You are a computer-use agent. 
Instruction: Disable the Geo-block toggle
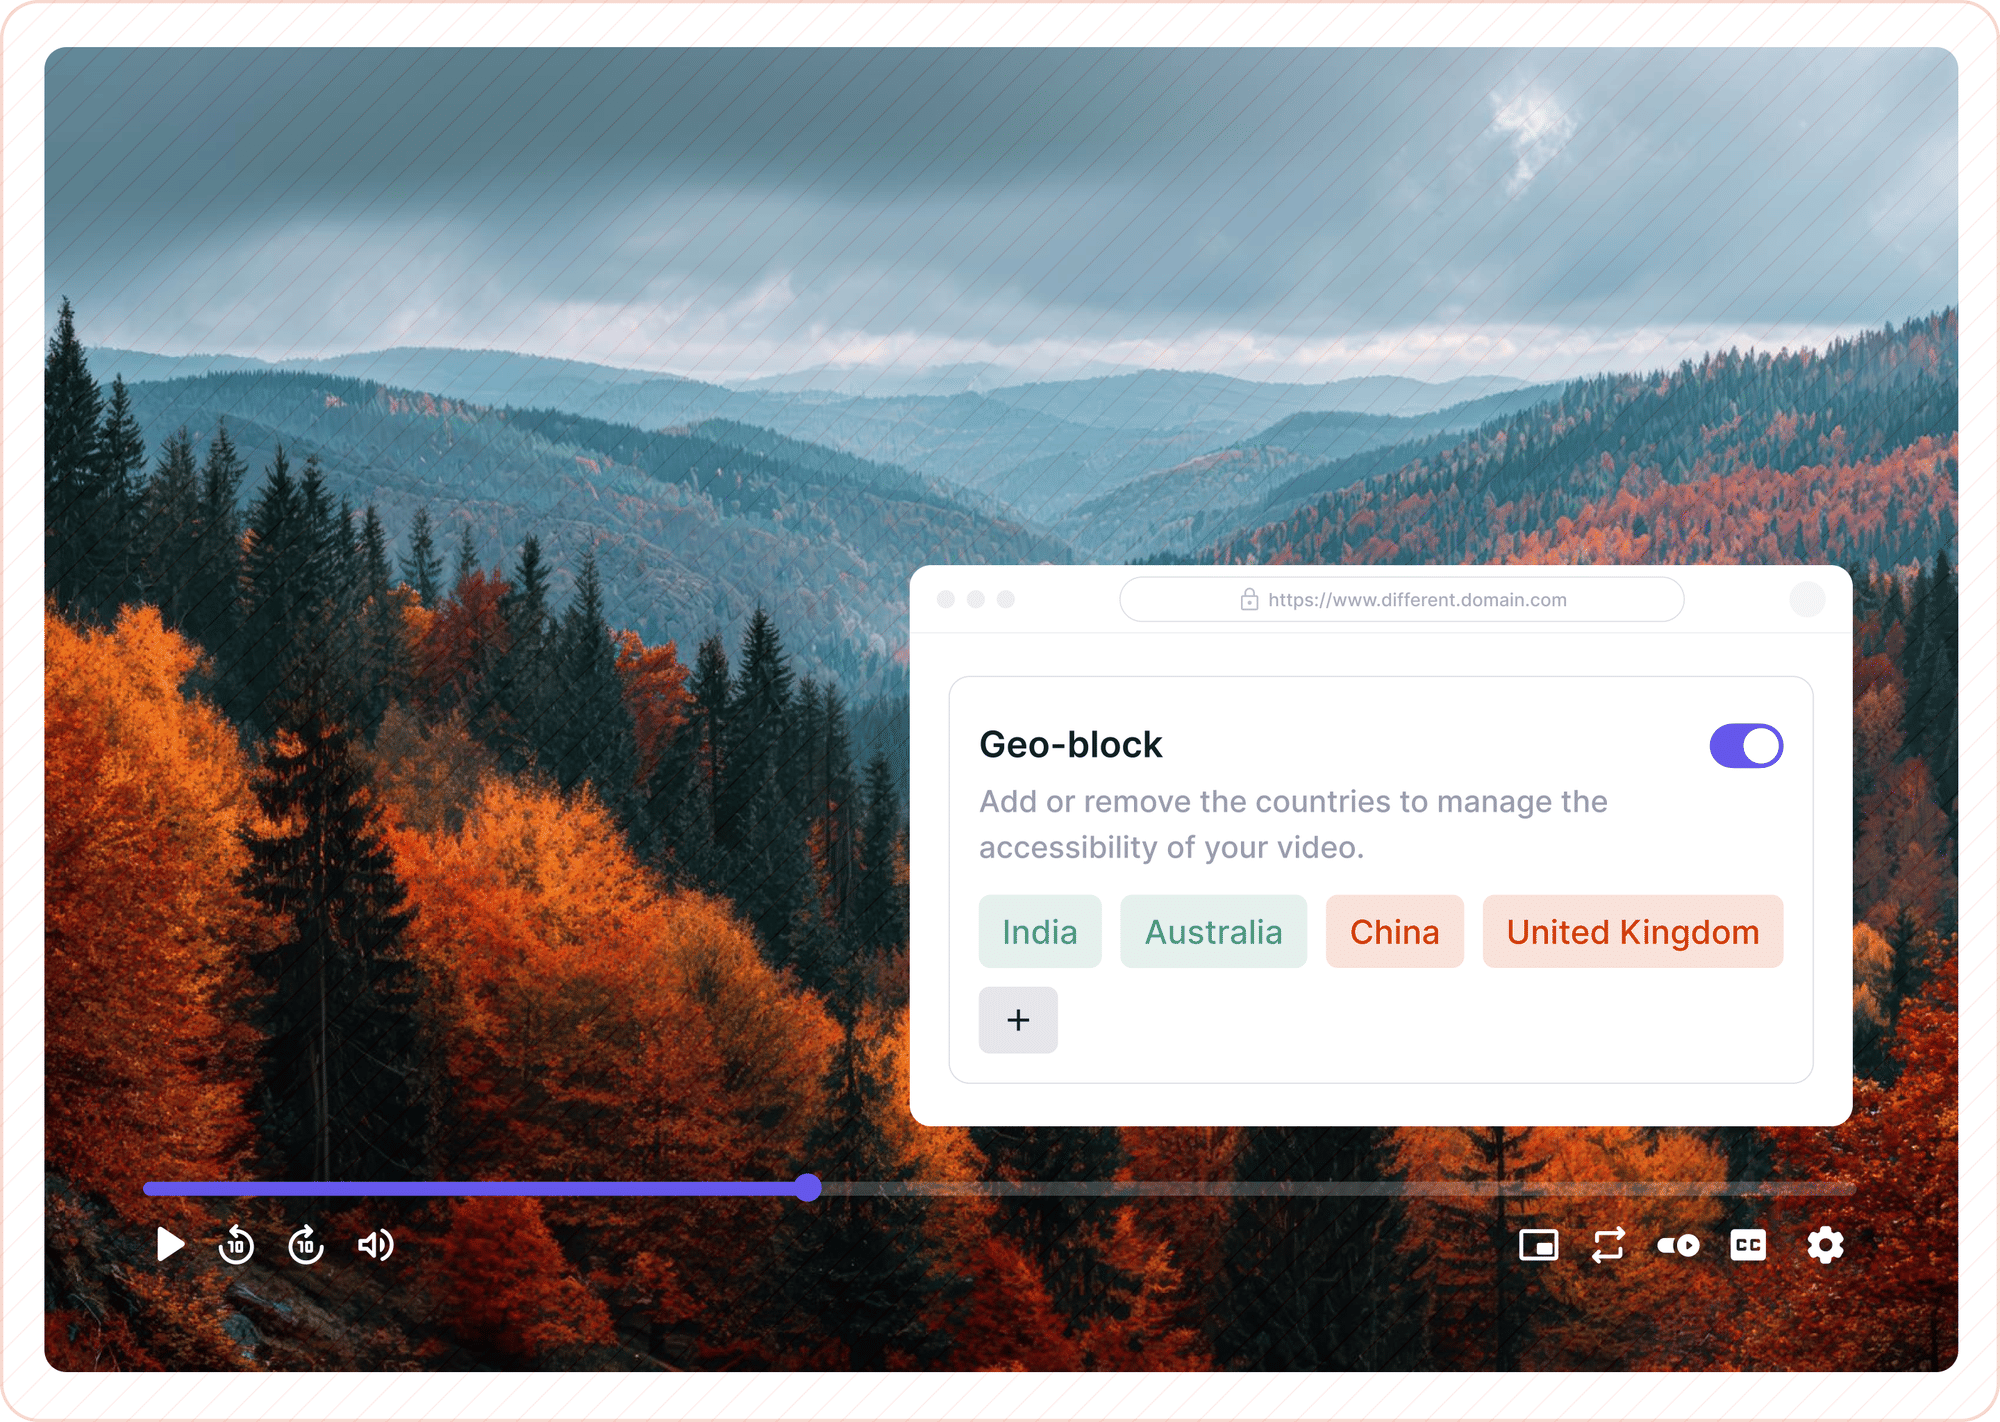[x=1746, y=746]
